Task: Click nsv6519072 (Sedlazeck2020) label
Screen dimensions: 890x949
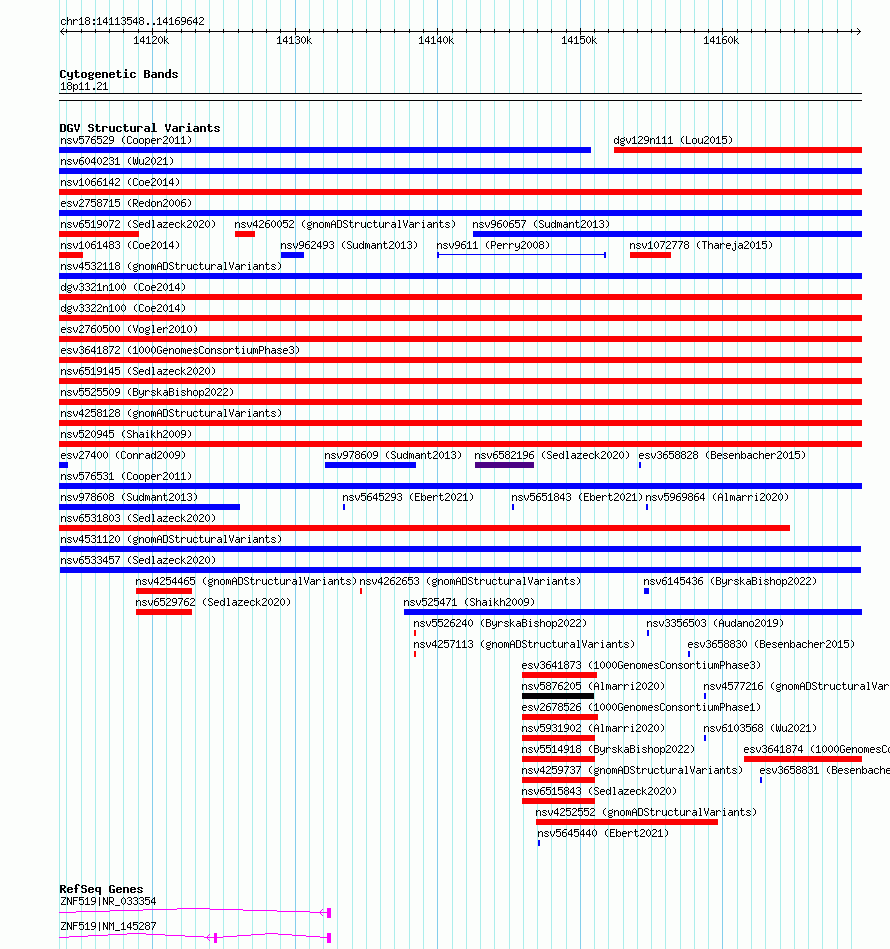Action: click(138, 225)
